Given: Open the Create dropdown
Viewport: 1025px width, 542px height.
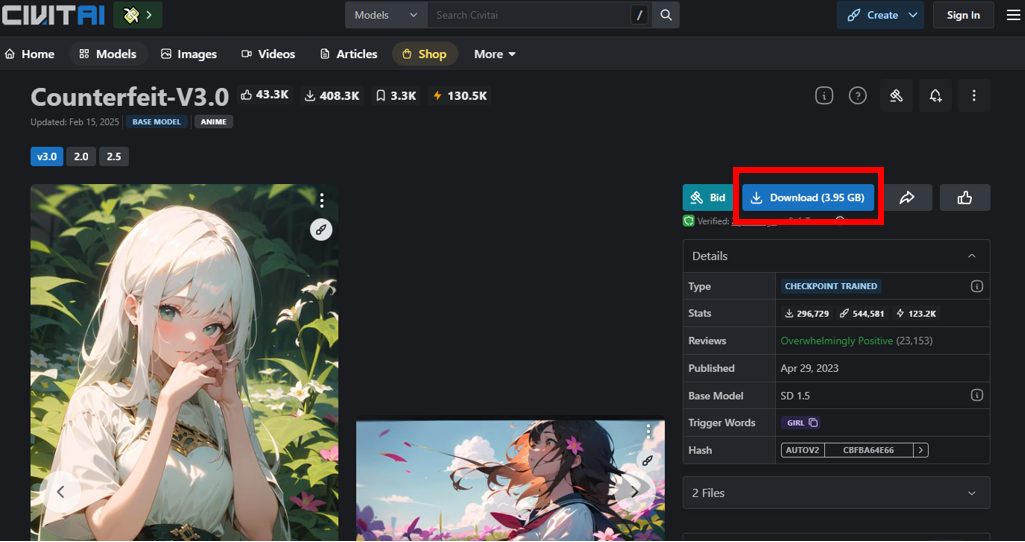Looking at the screenshot, I should click(x=880, y=15).
